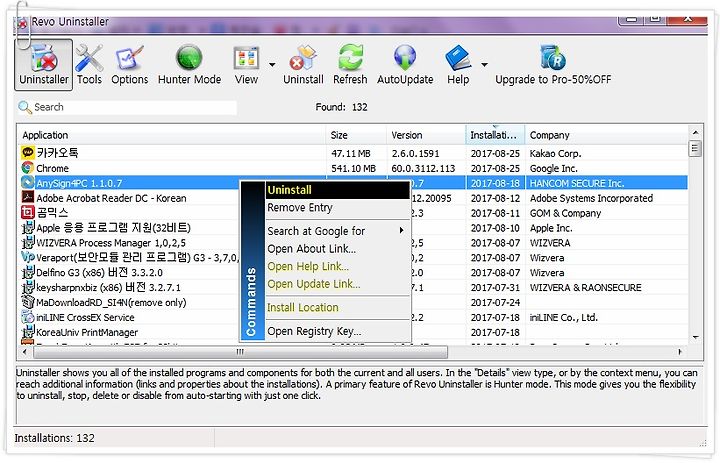Click the search magnifier icon
This screenshot has height=463, width=720.
24,107
